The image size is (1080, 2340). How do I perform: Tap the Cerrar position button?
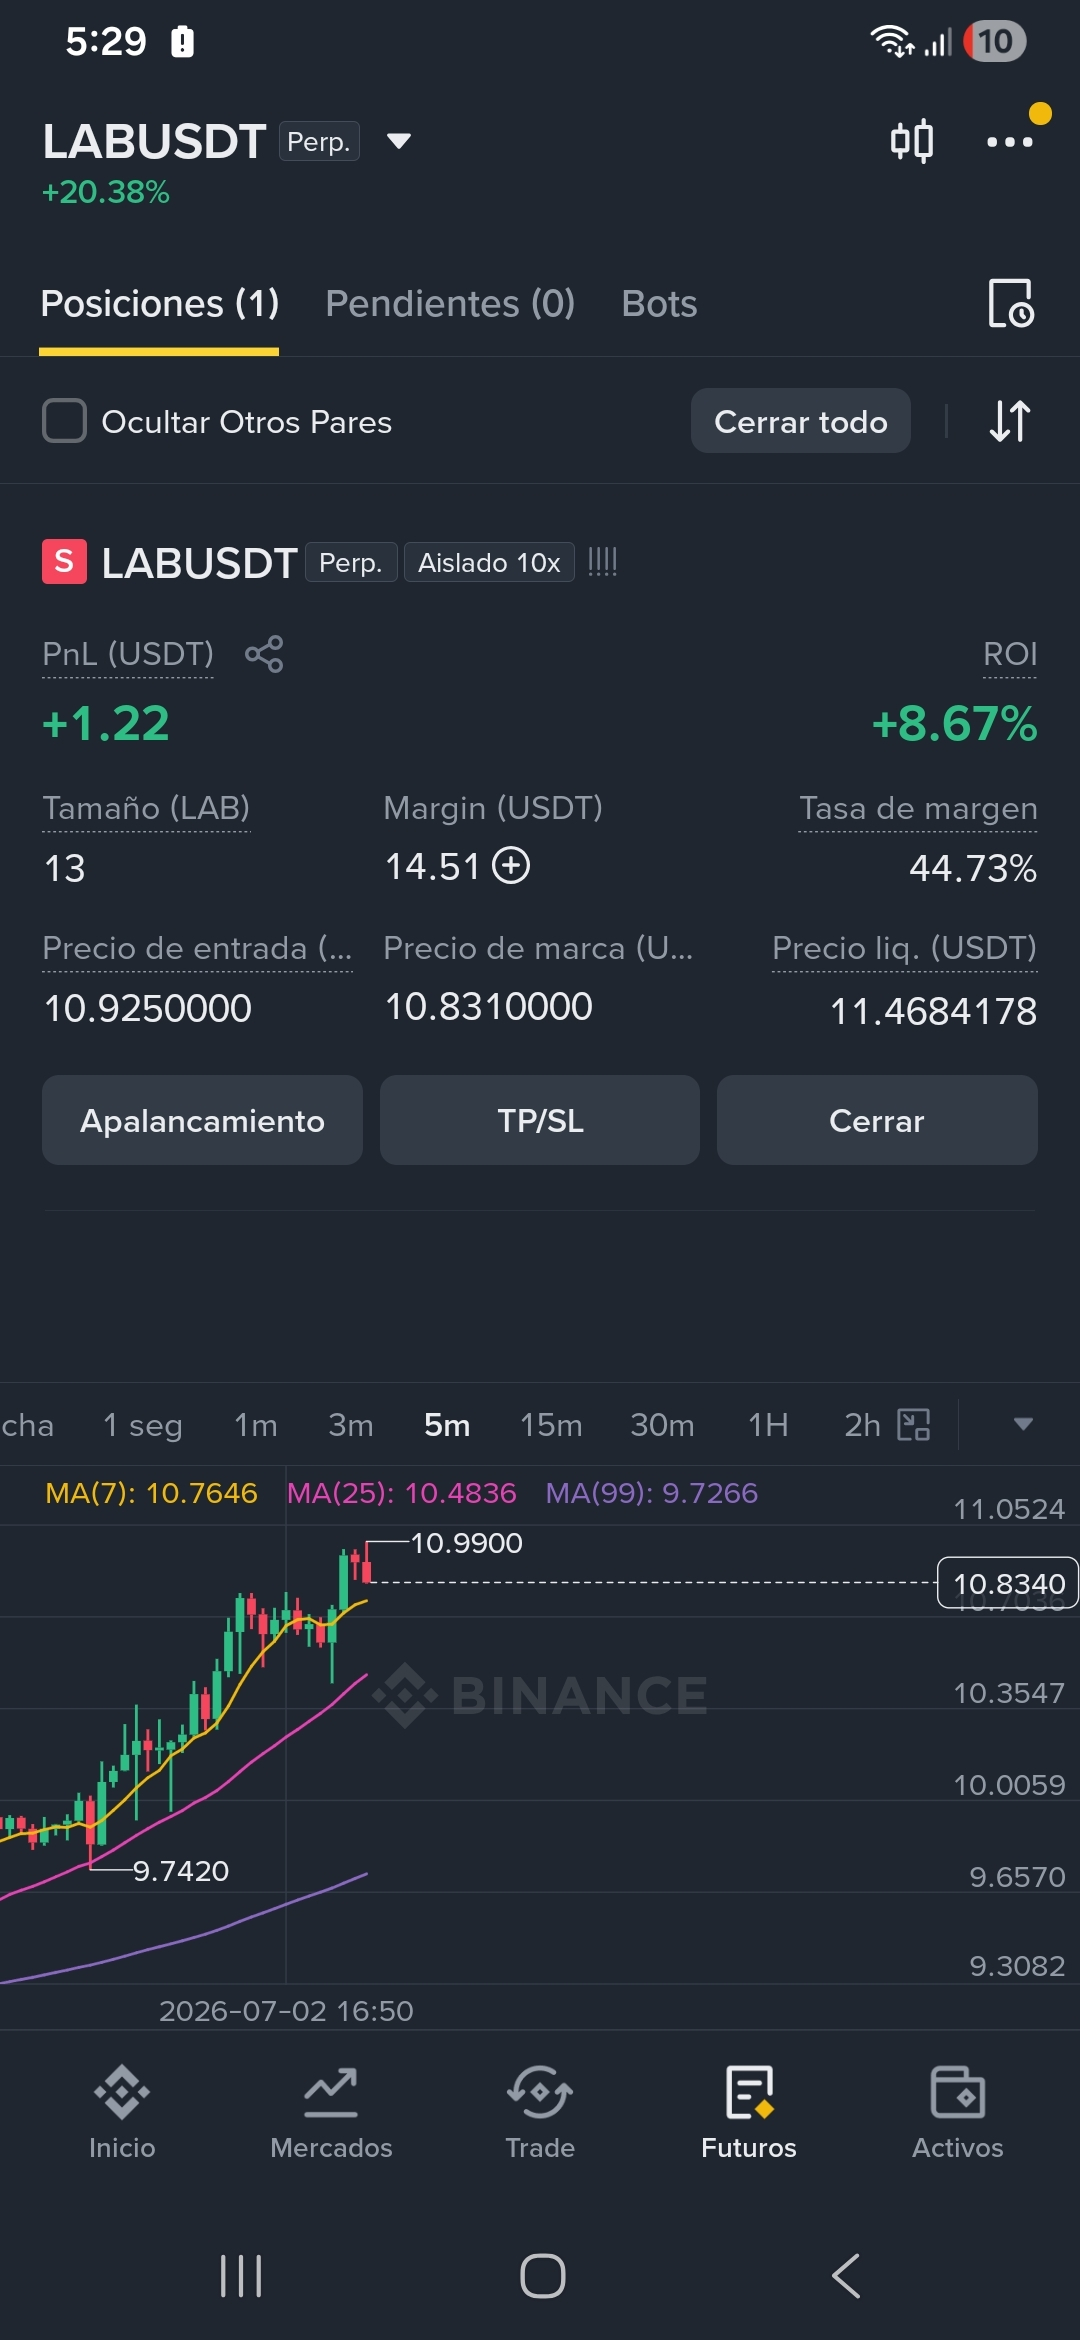point(877,1120)
